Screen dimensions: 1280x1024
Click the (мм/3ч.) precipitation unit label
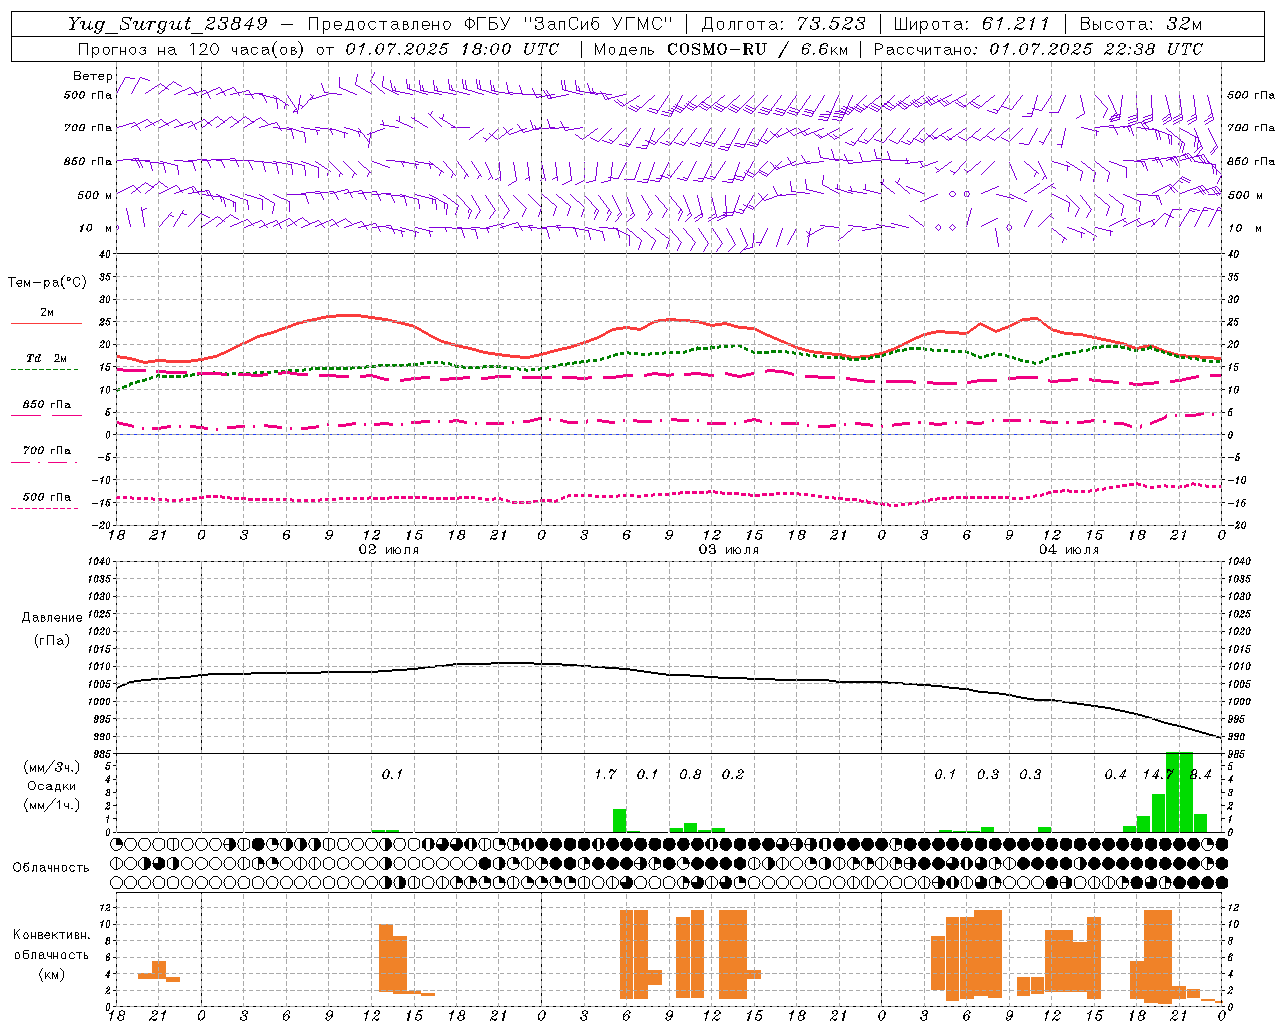click(52, 767)
